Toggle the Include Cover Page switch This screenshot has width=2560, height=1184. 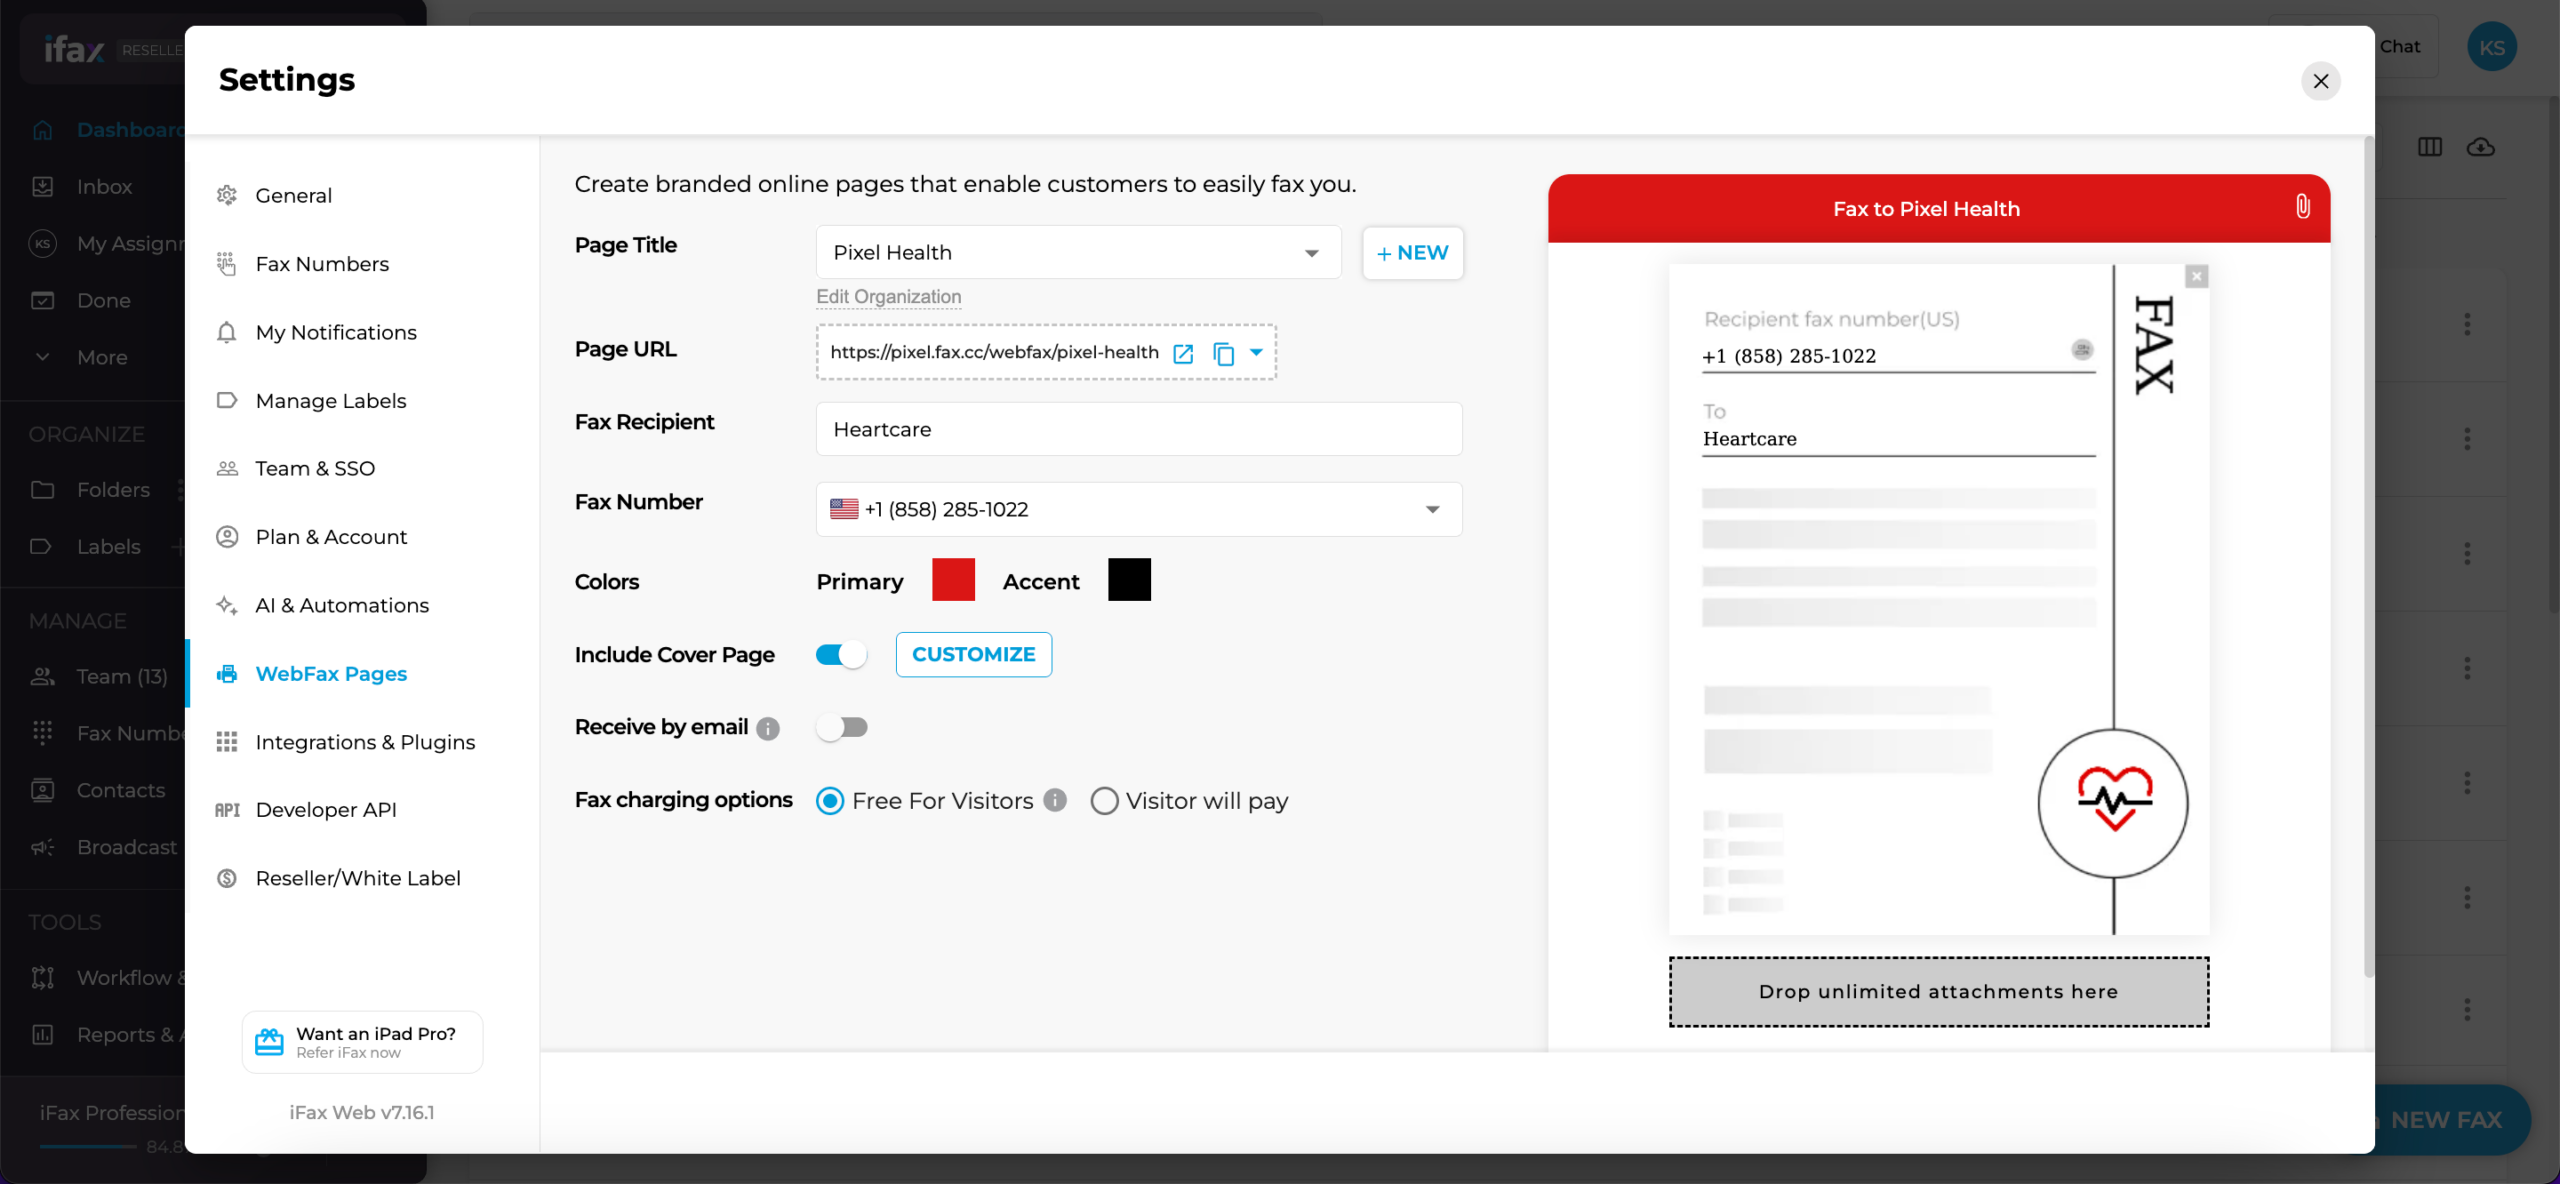(839, 653)
